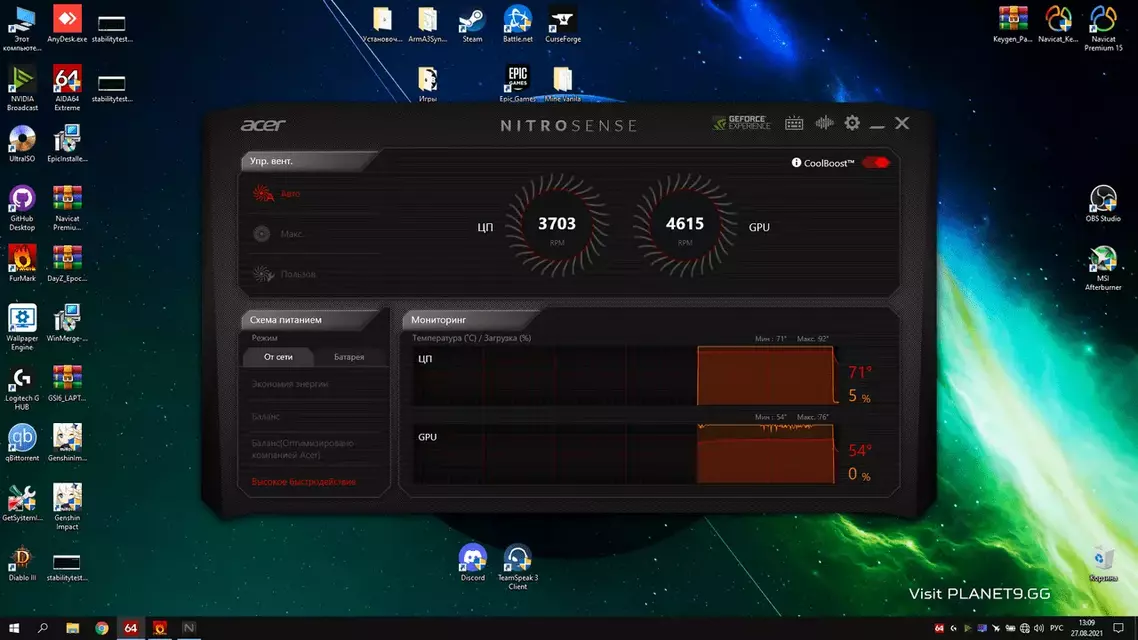Click the Схема питанием panel header
Screen dimensions: 1138x640
click(310, 319)
